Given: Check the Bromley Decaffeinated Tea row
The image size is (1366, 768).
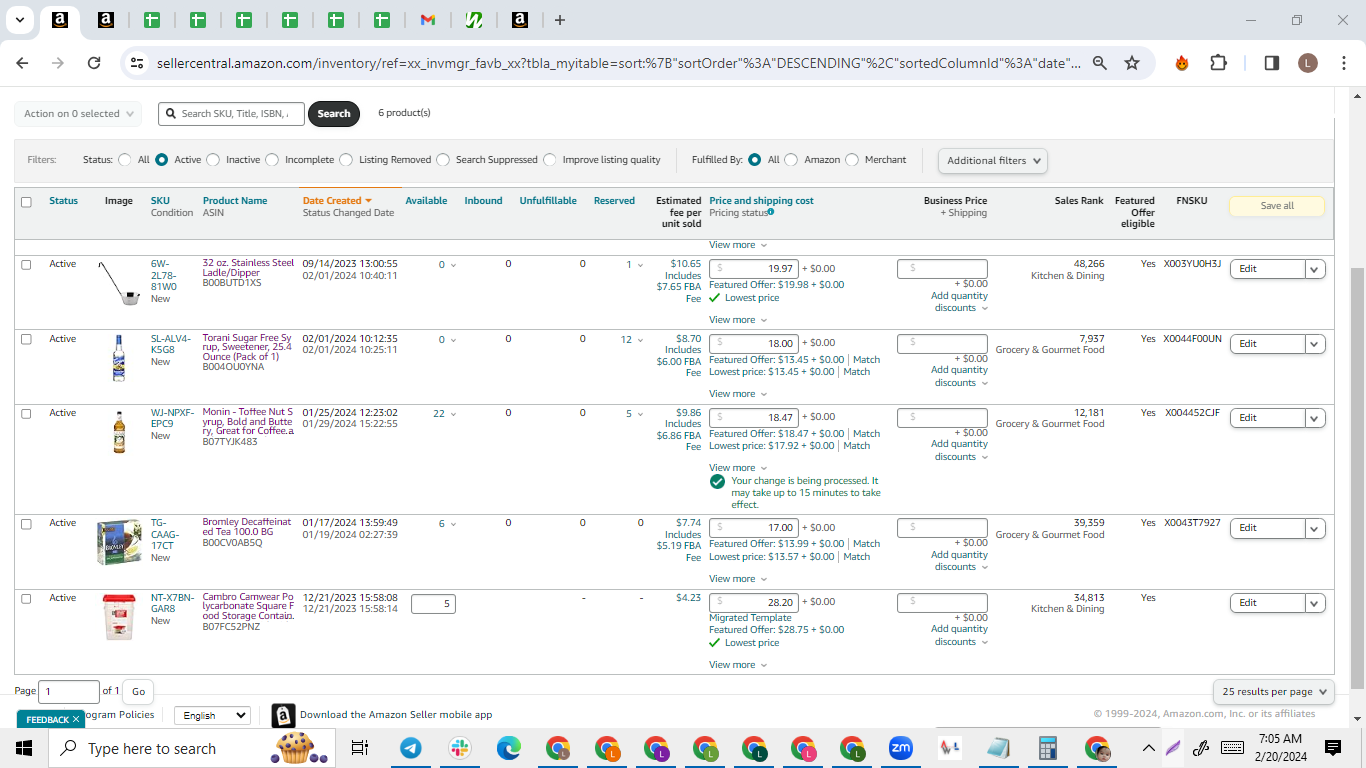Looking at the screenshot, I should click(26, 524).
